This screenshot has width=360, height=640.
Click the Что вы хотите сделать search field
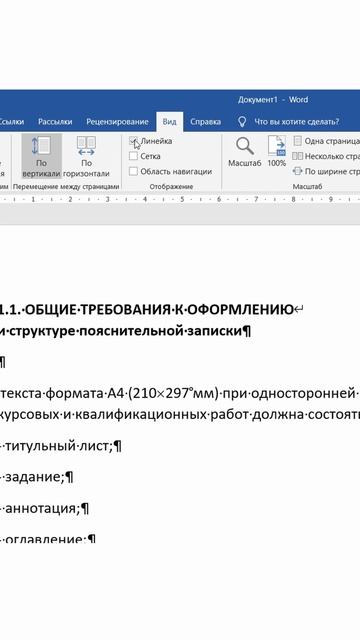[x=297, y=122]
